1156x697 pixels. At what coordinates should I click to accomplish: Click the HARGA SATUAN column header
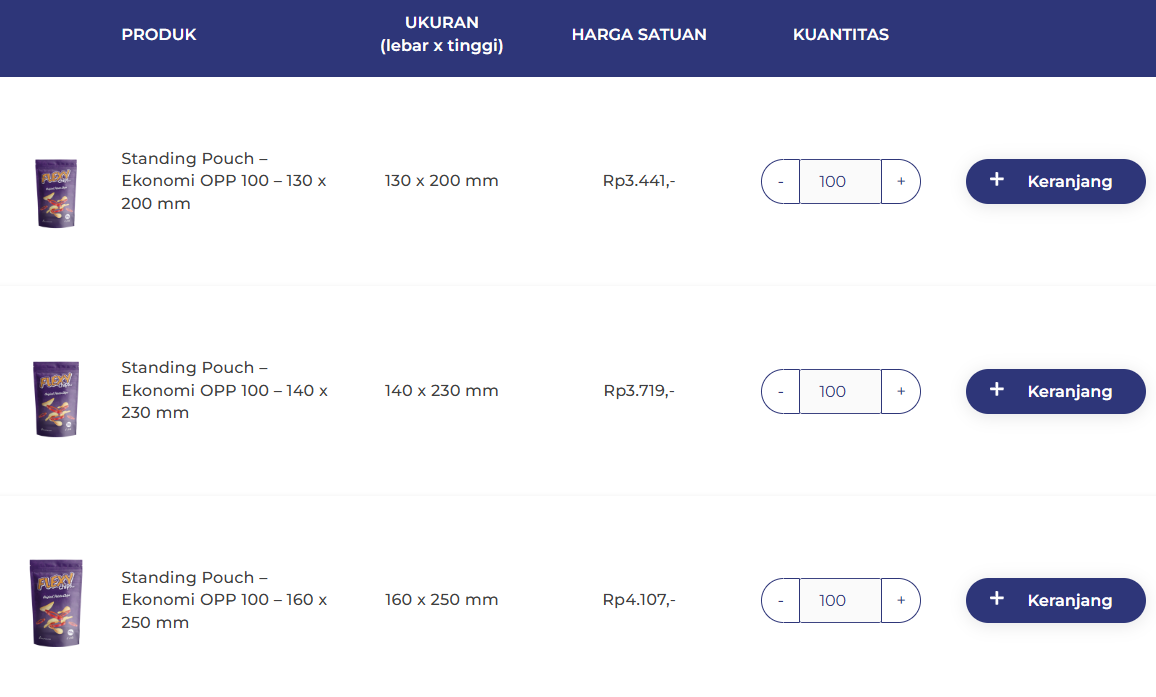(x=639, y=35)
